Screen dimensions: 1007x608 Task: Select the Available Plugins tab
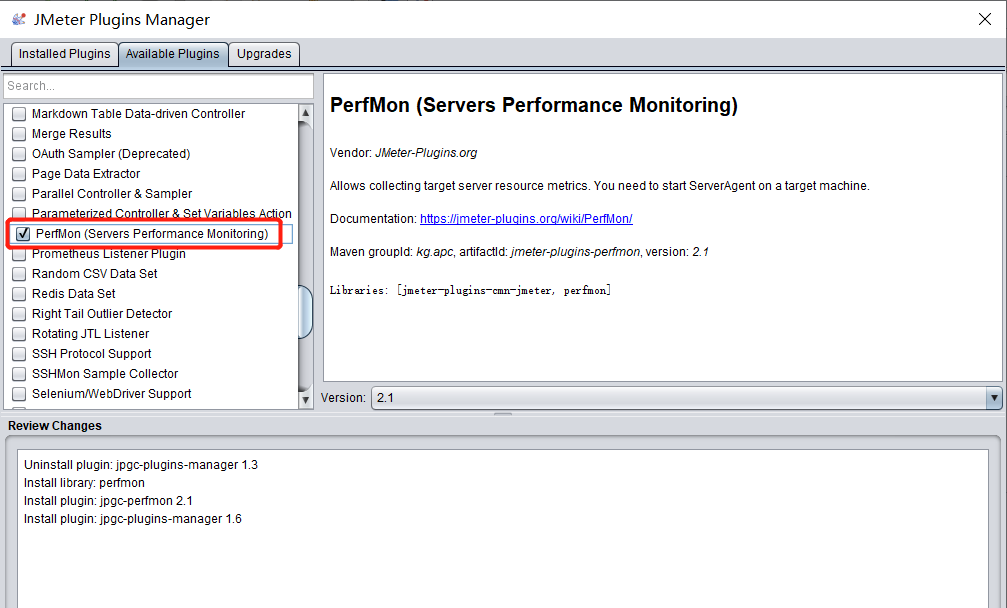[x=173, y=54]
